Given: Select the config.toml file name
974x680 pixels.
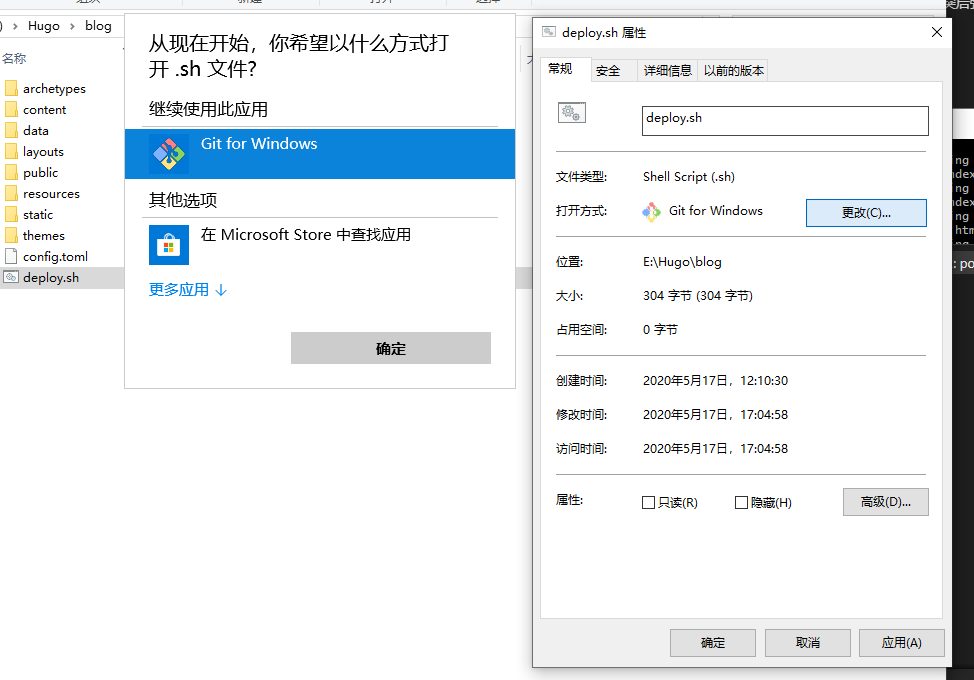Looking at the screenshot, I should point(55,257).
